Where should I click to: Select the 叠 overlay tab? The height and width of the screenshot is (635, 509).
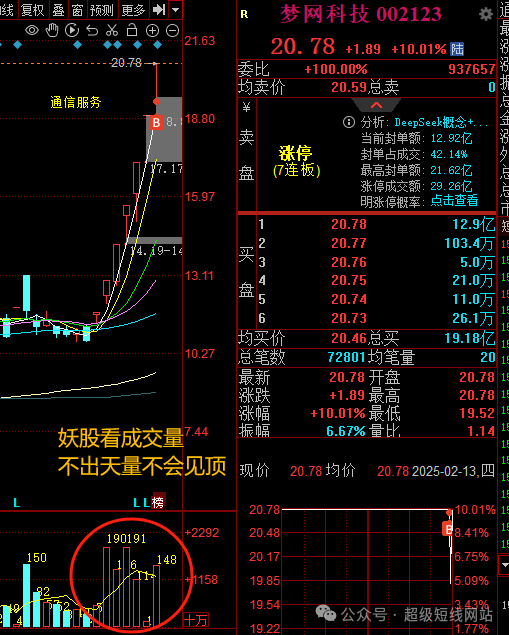tap(59, 9)
